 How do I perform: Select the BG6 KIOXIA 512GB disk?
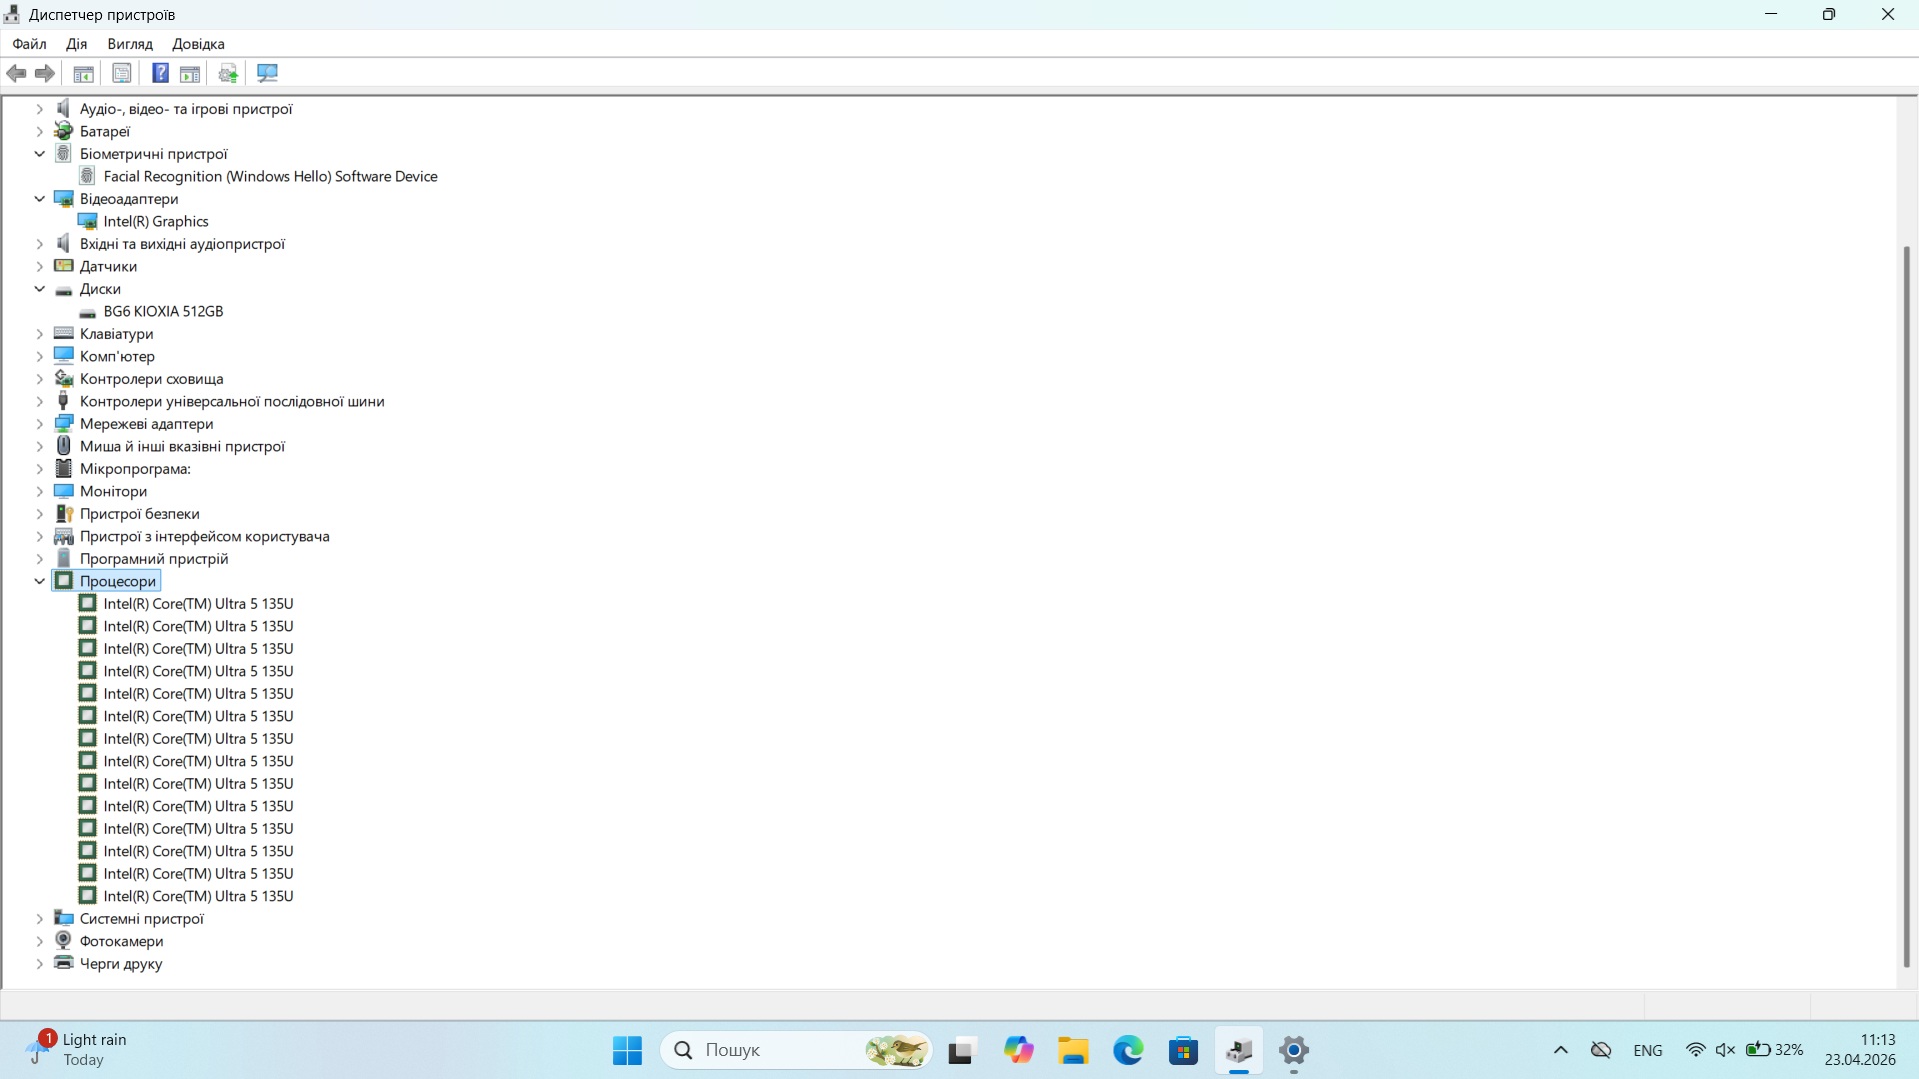click(163, 311)
